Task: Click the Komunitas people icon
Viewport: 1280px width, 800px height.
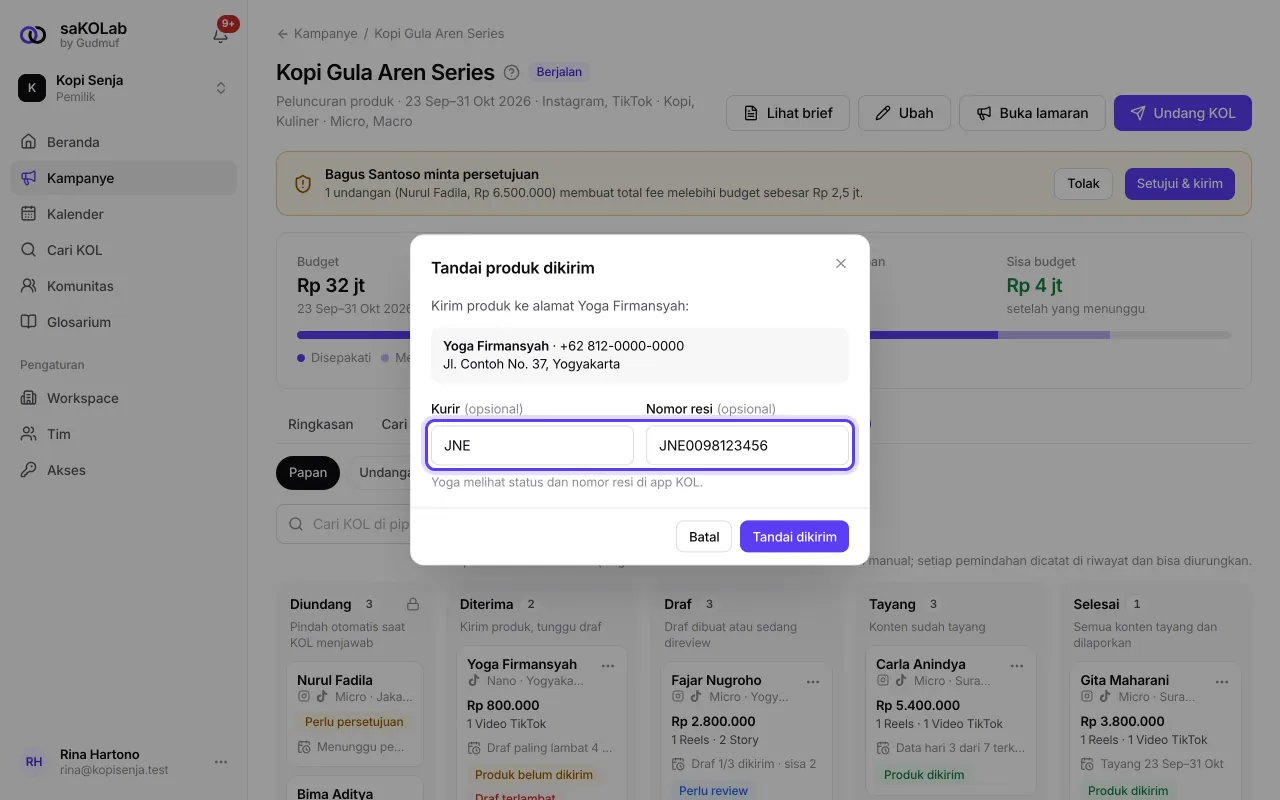Action: (29, 286)
